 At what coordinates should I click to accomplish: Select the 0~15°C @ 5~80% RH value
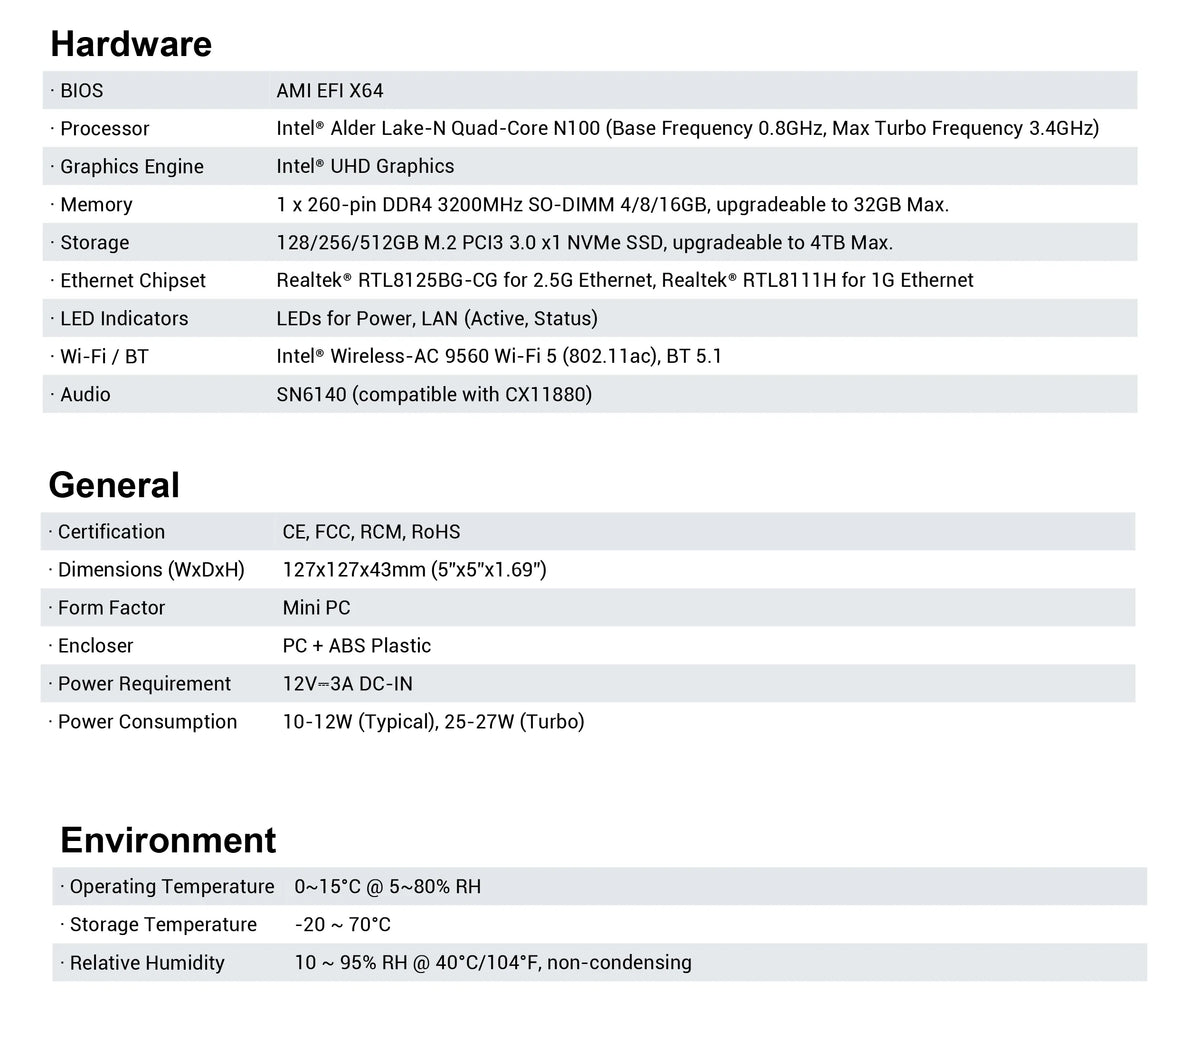pos(388,887)
